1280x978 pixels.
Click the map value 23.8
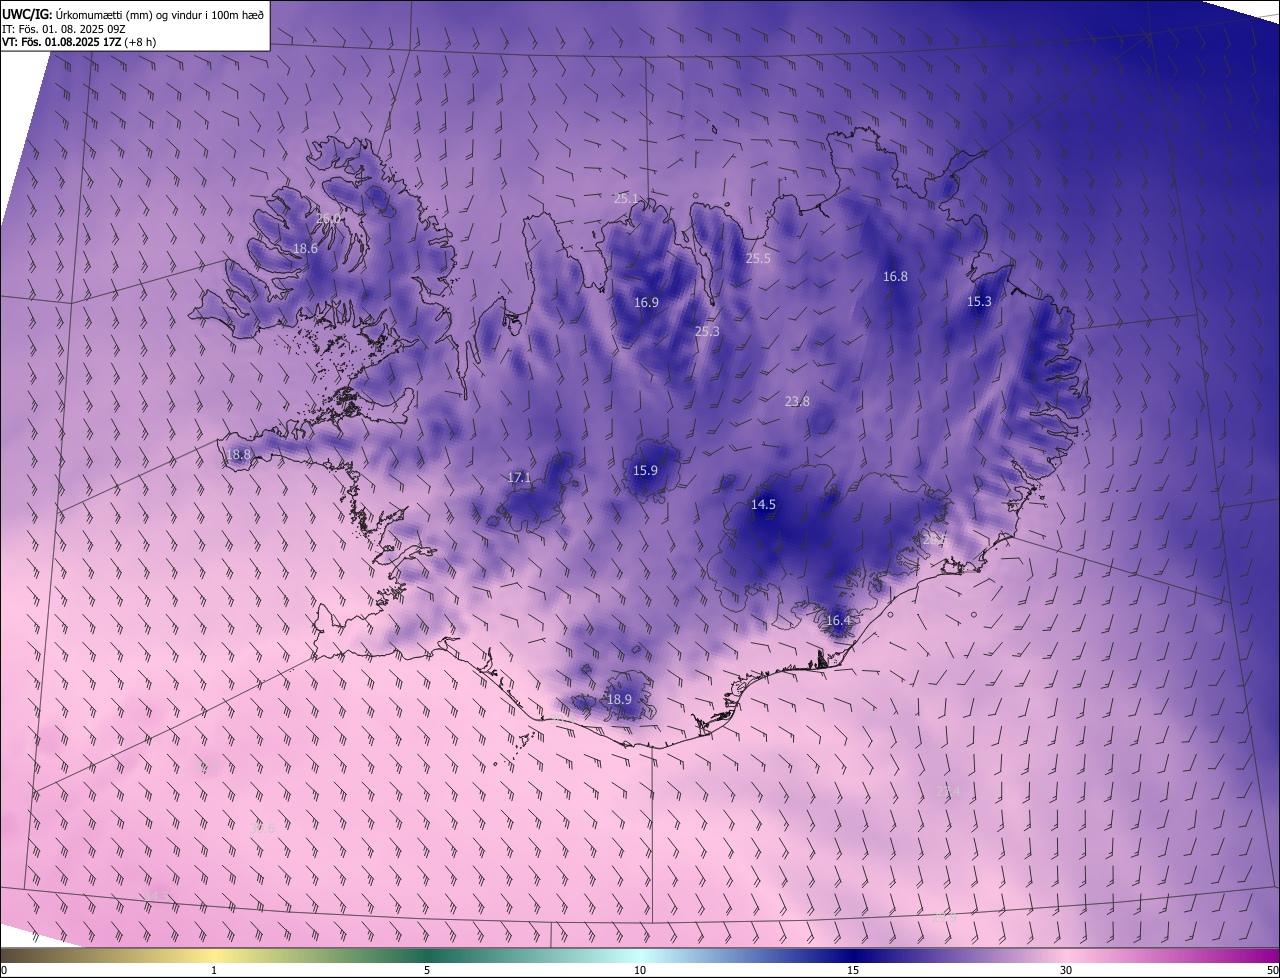click(797, 401)
